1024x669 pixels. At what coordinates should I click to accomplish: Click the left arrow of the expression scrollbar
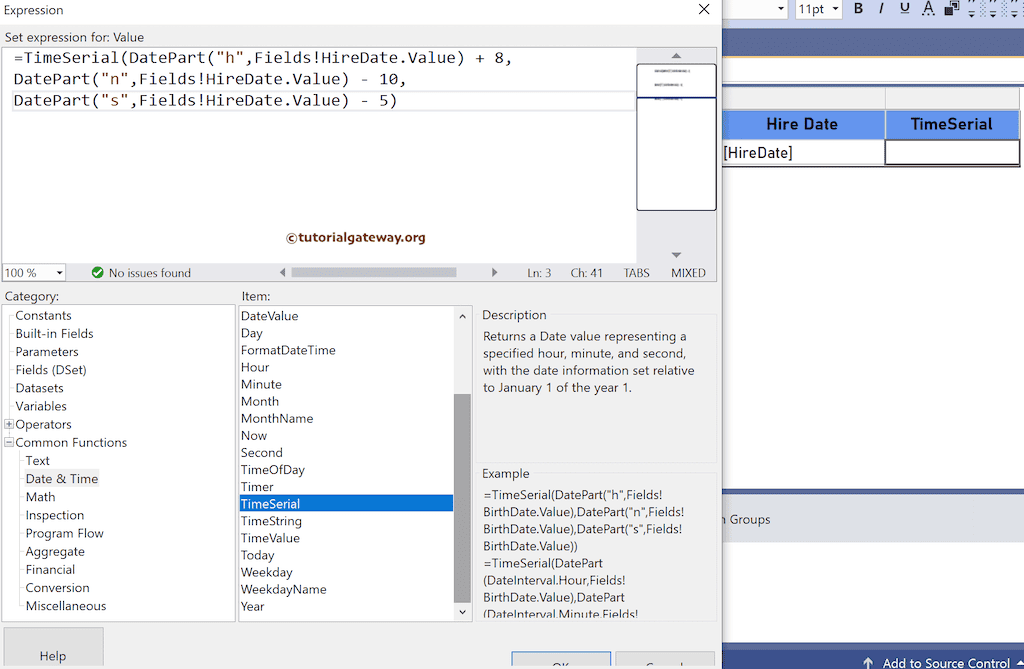tap(283, 271)
